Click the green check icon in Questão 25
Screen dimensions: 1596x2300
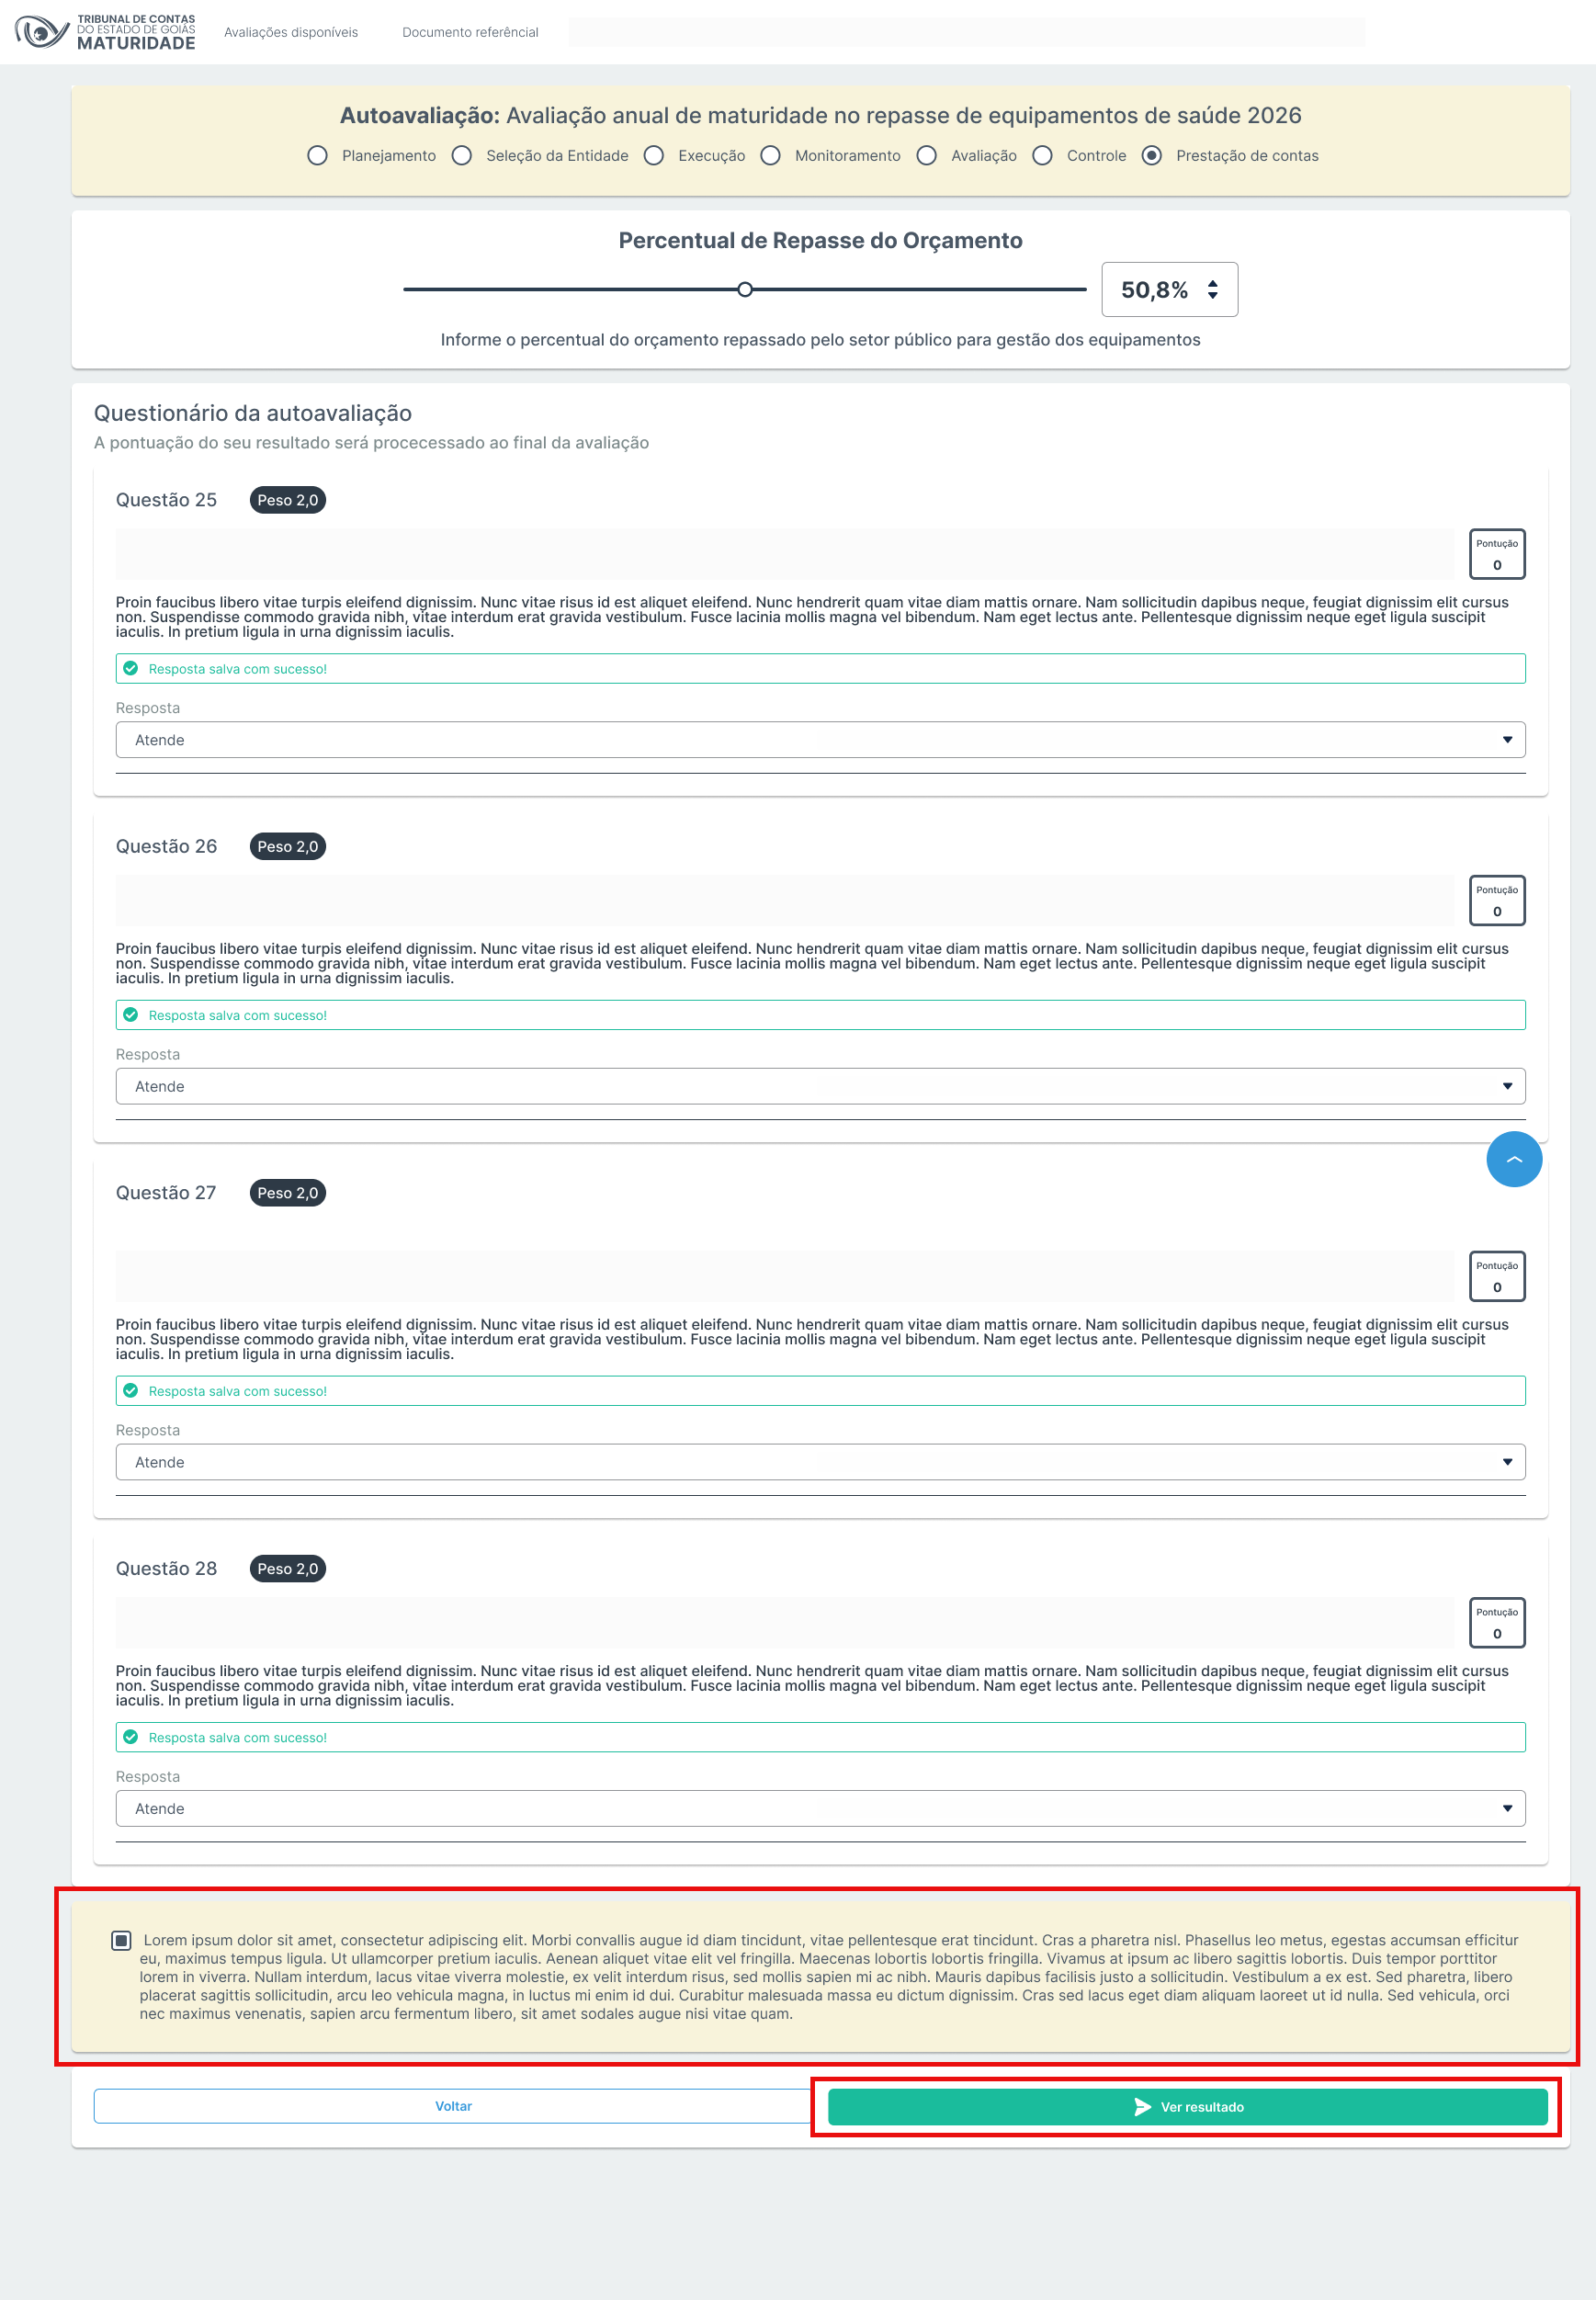pos(131,668)
